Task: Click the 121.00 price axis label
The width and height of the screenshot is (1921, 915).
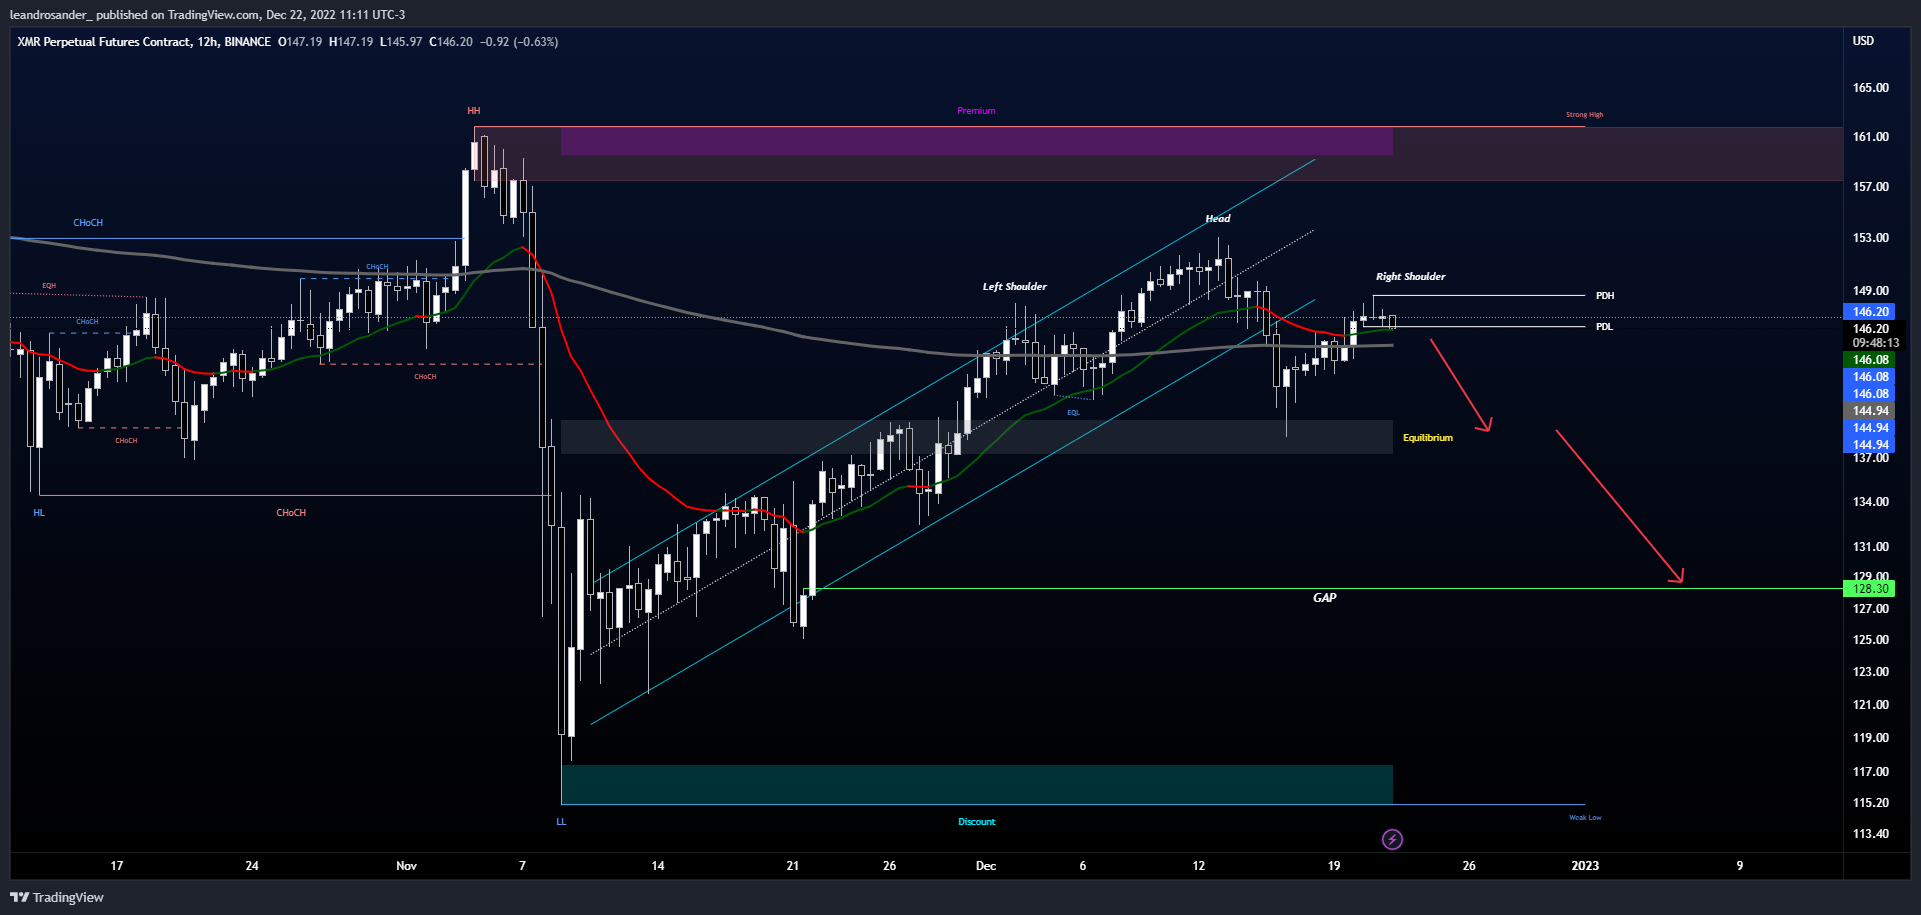Action: (1870, 705)
